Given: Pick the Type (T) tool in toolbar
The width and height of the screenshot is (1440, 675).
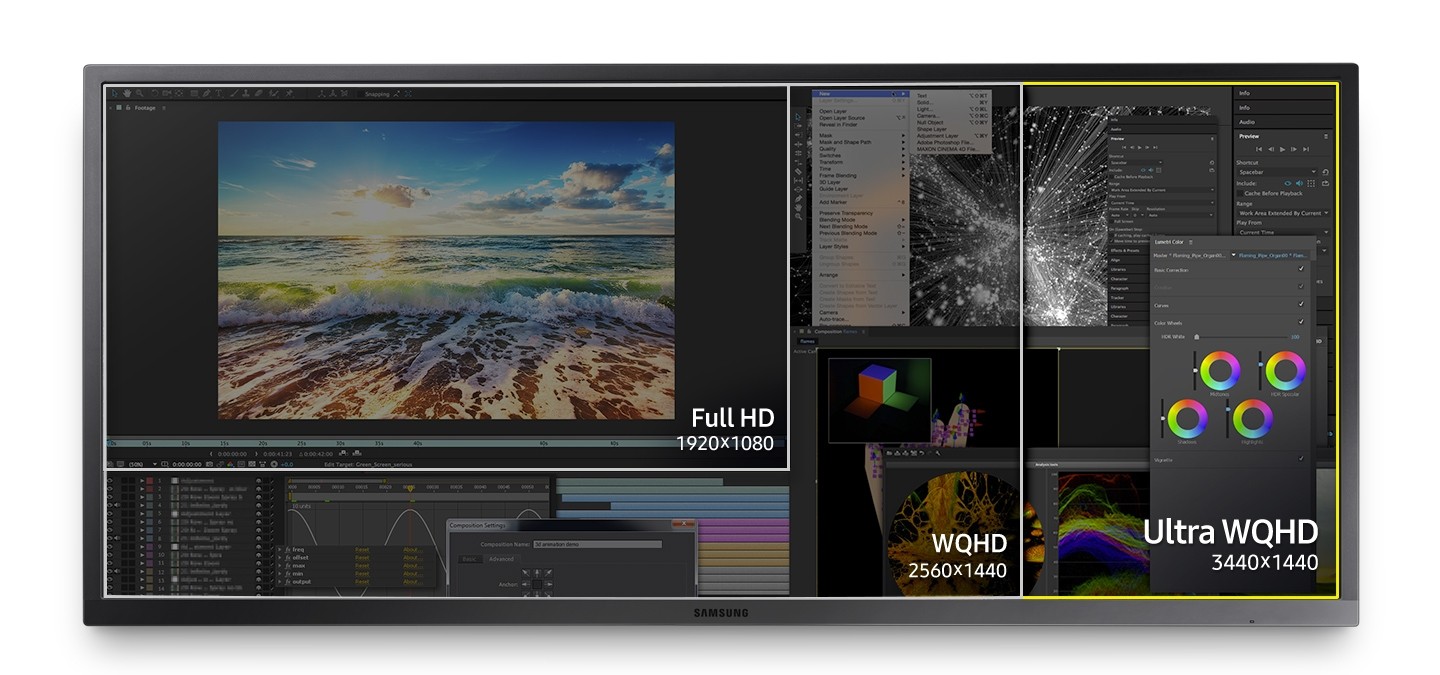Looking at the screenshot, I should [219, 93].
